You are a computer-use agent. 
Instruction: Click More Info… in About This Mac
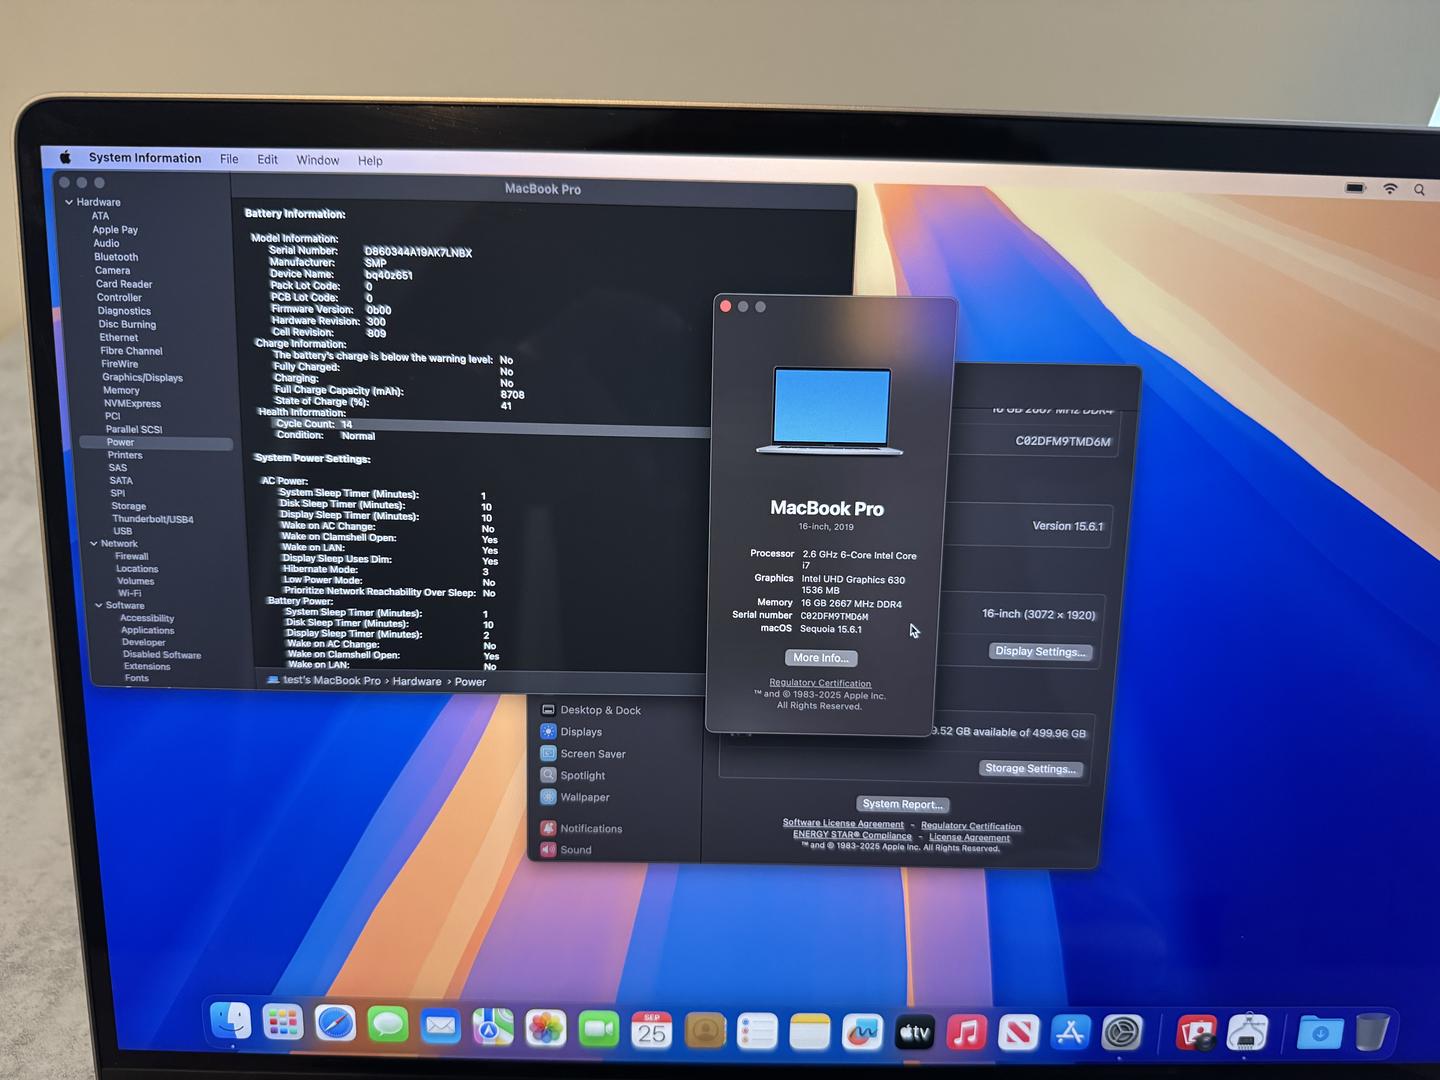tap(821, 658)
